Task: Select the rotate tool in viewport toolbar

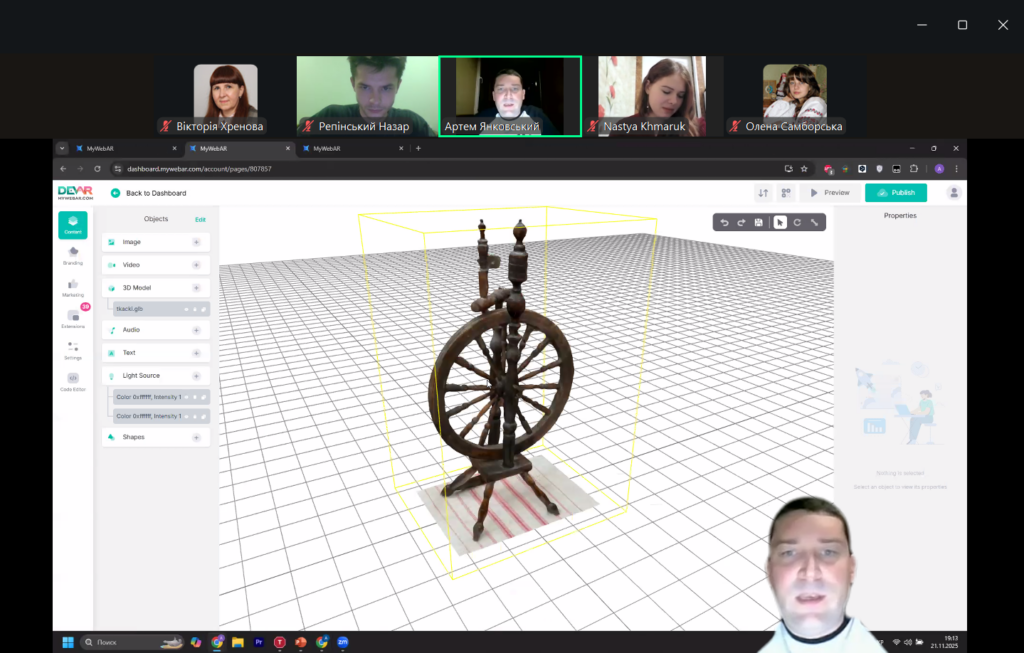Action: coord(797,222)
